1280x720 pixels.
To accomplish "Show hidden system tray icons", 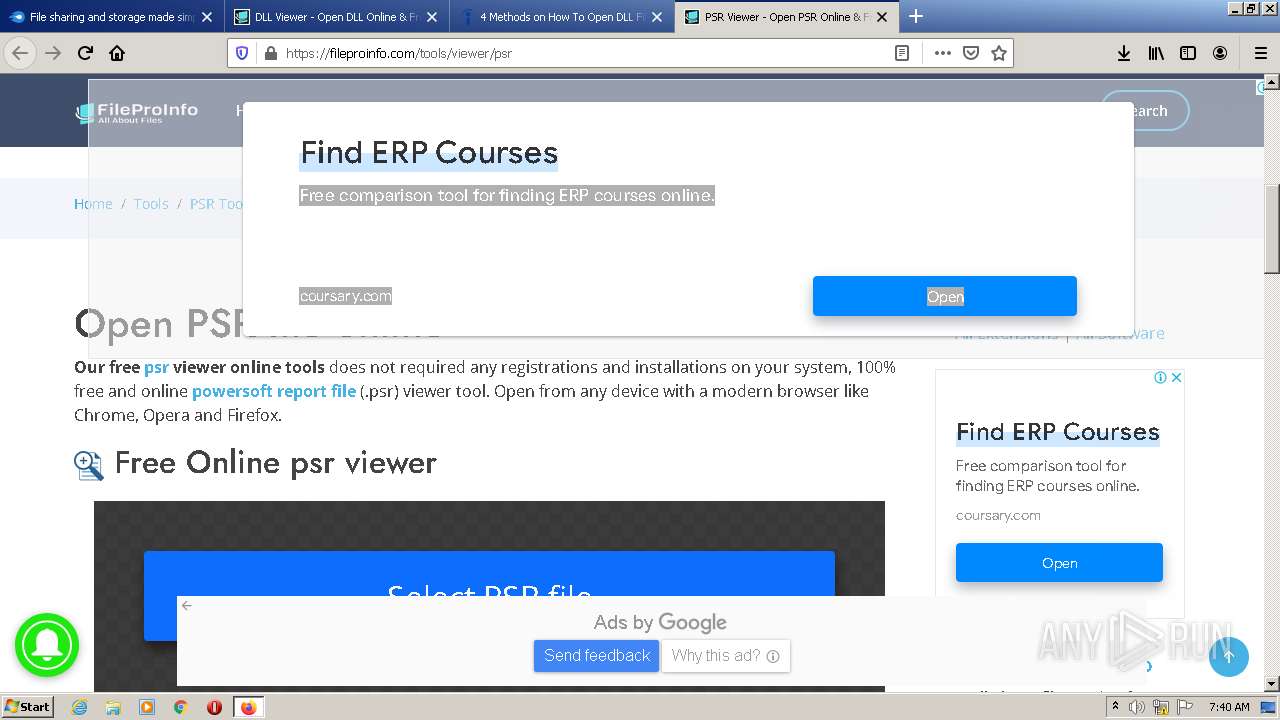I will (x=1115, y=707).
